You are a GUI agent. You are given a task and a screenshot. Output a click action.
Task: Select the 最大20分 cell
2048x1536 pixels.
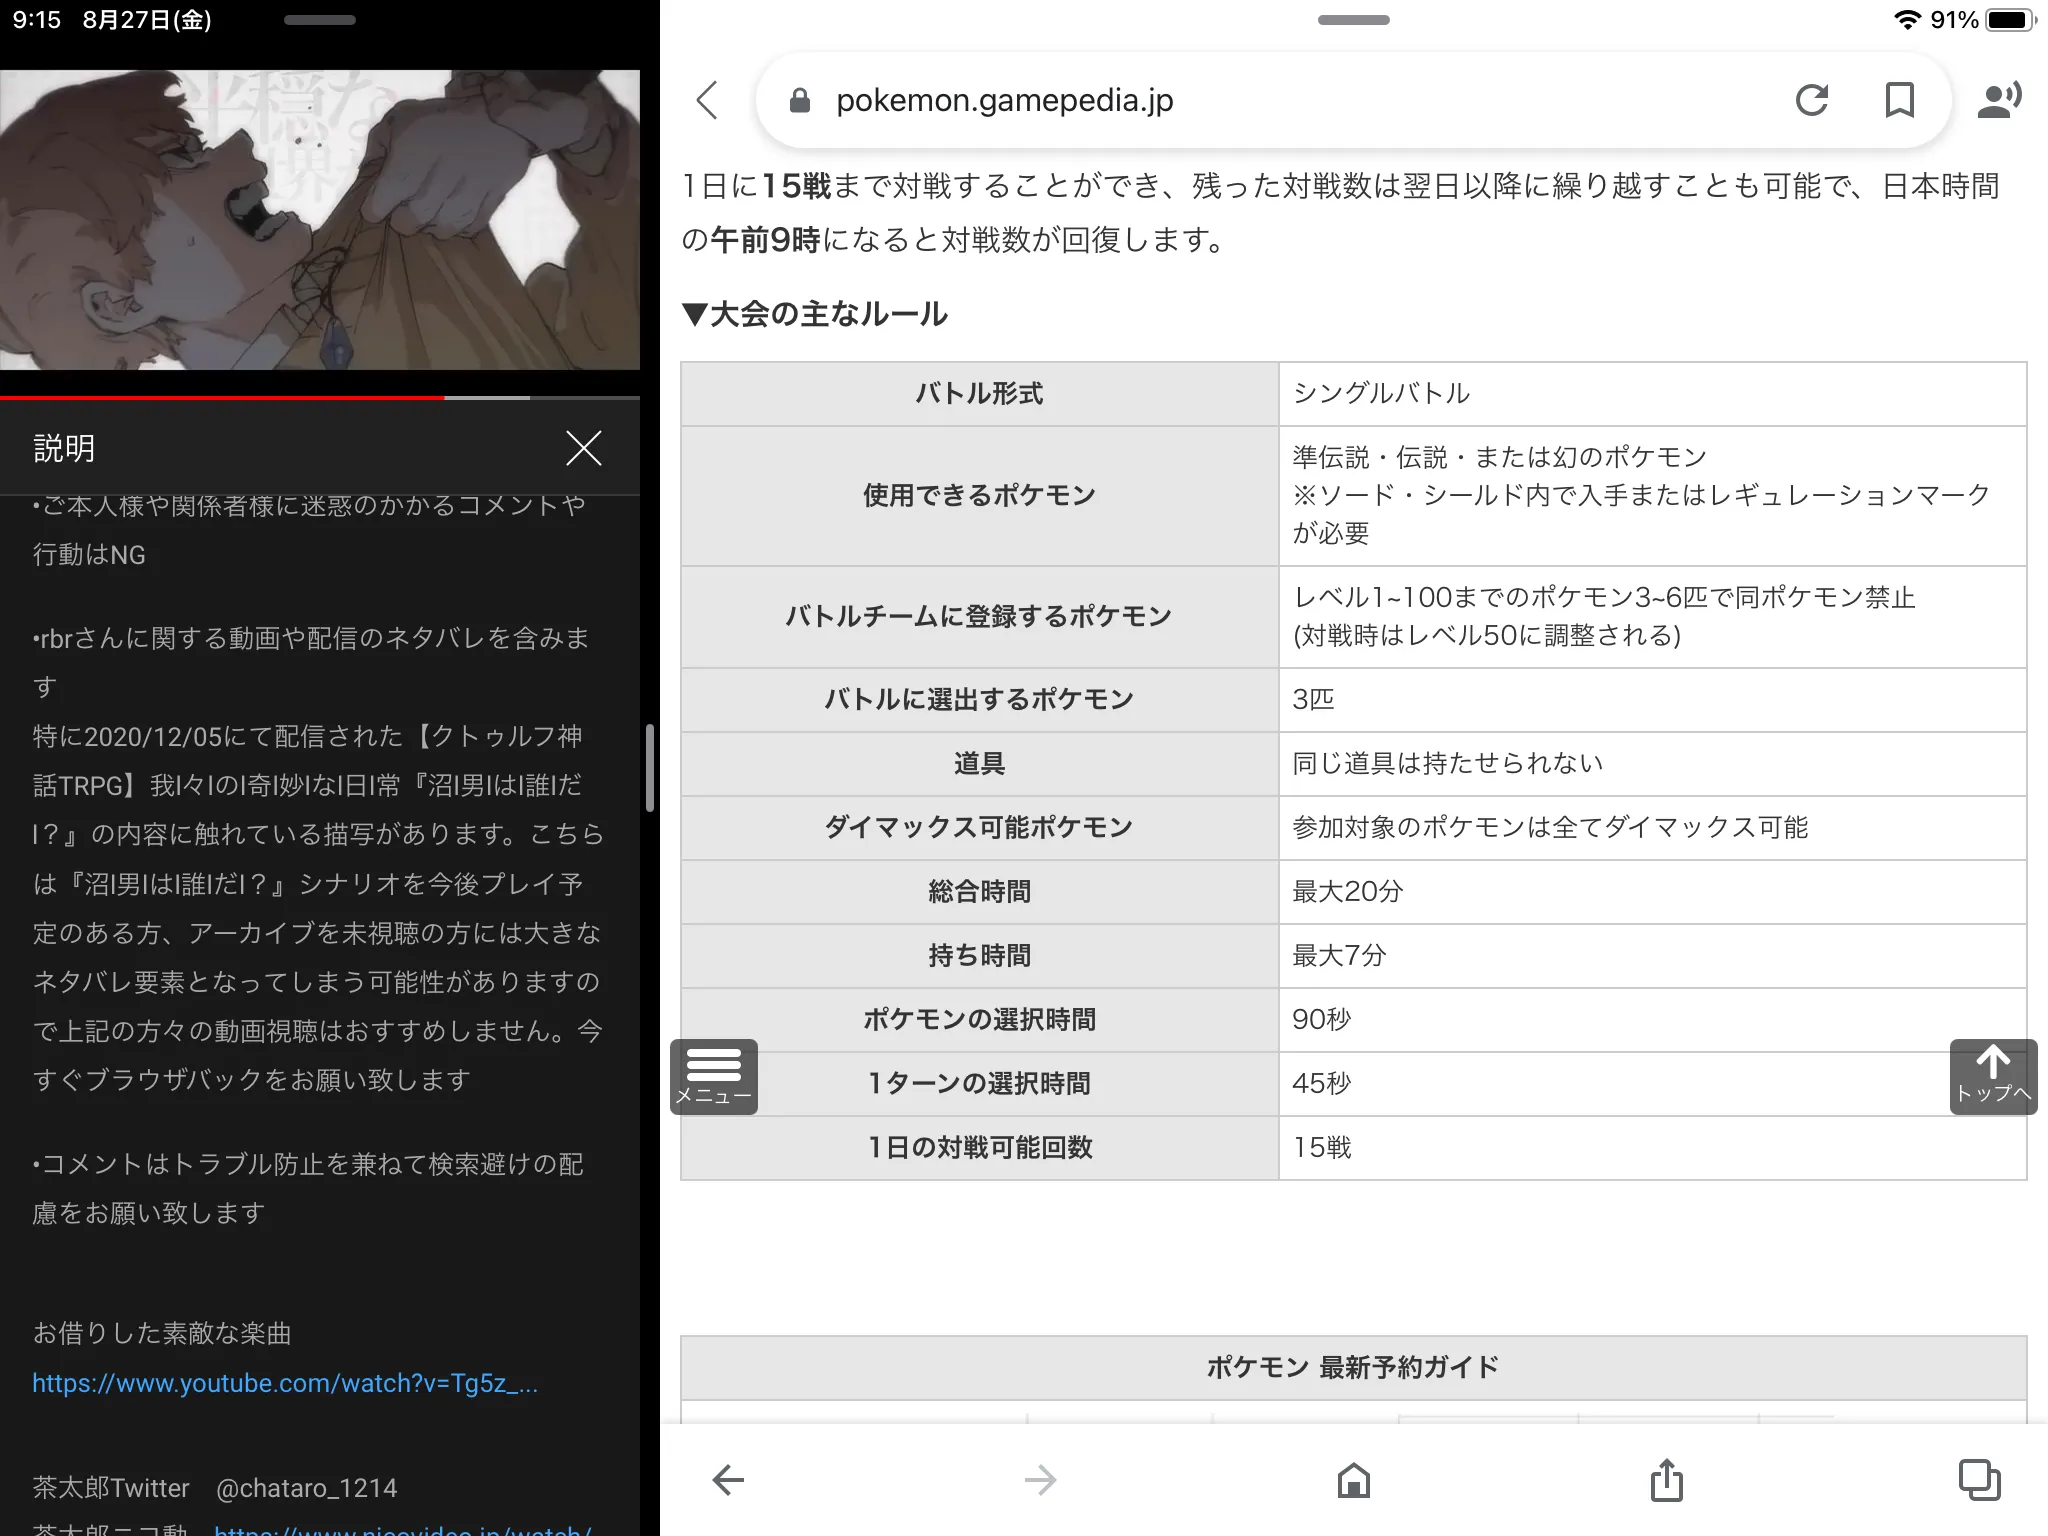(x=1653, y=892)
